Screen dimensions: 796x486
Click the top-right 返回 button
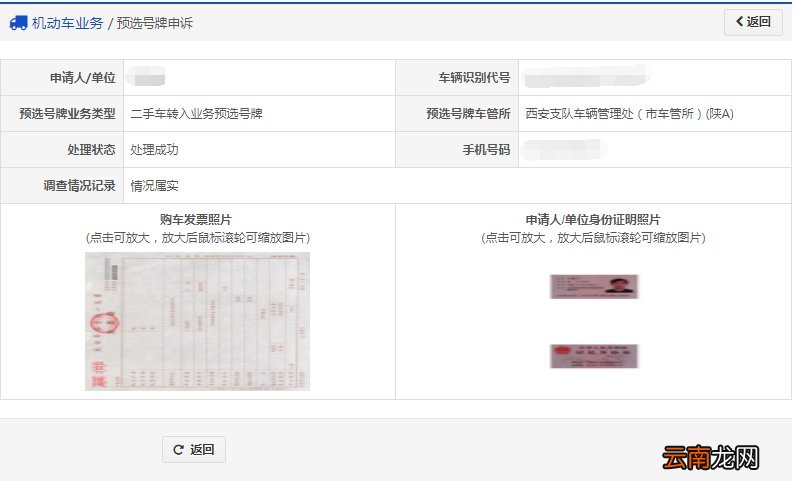[x=753, y=22]
